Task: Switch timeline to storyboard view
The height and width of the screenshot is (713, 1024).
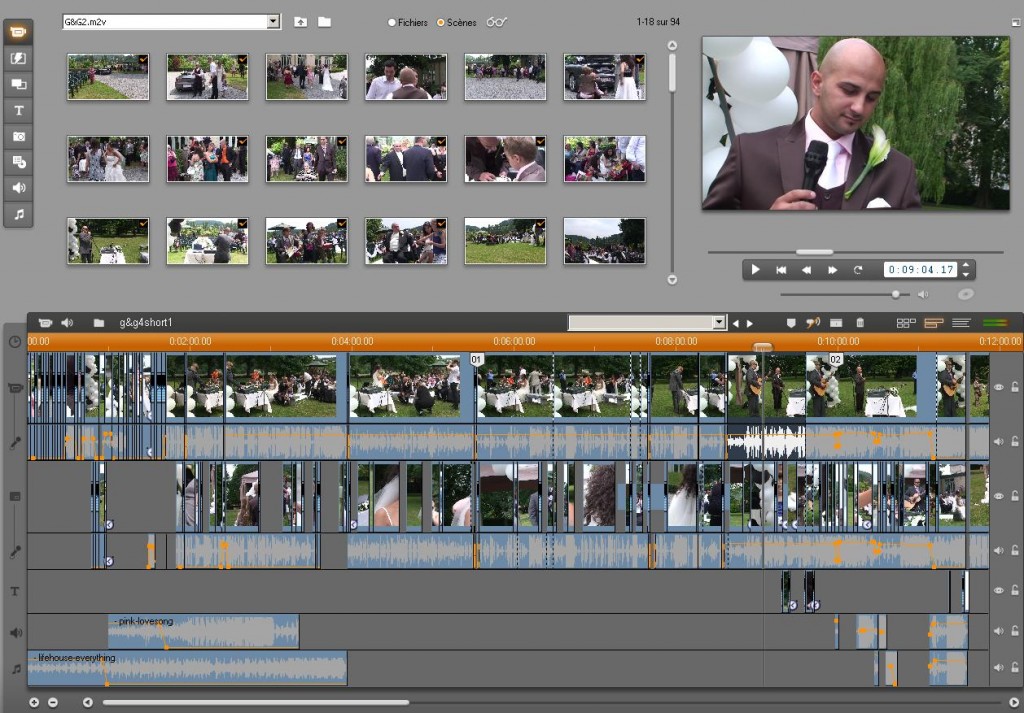Action: pos(906,323)
